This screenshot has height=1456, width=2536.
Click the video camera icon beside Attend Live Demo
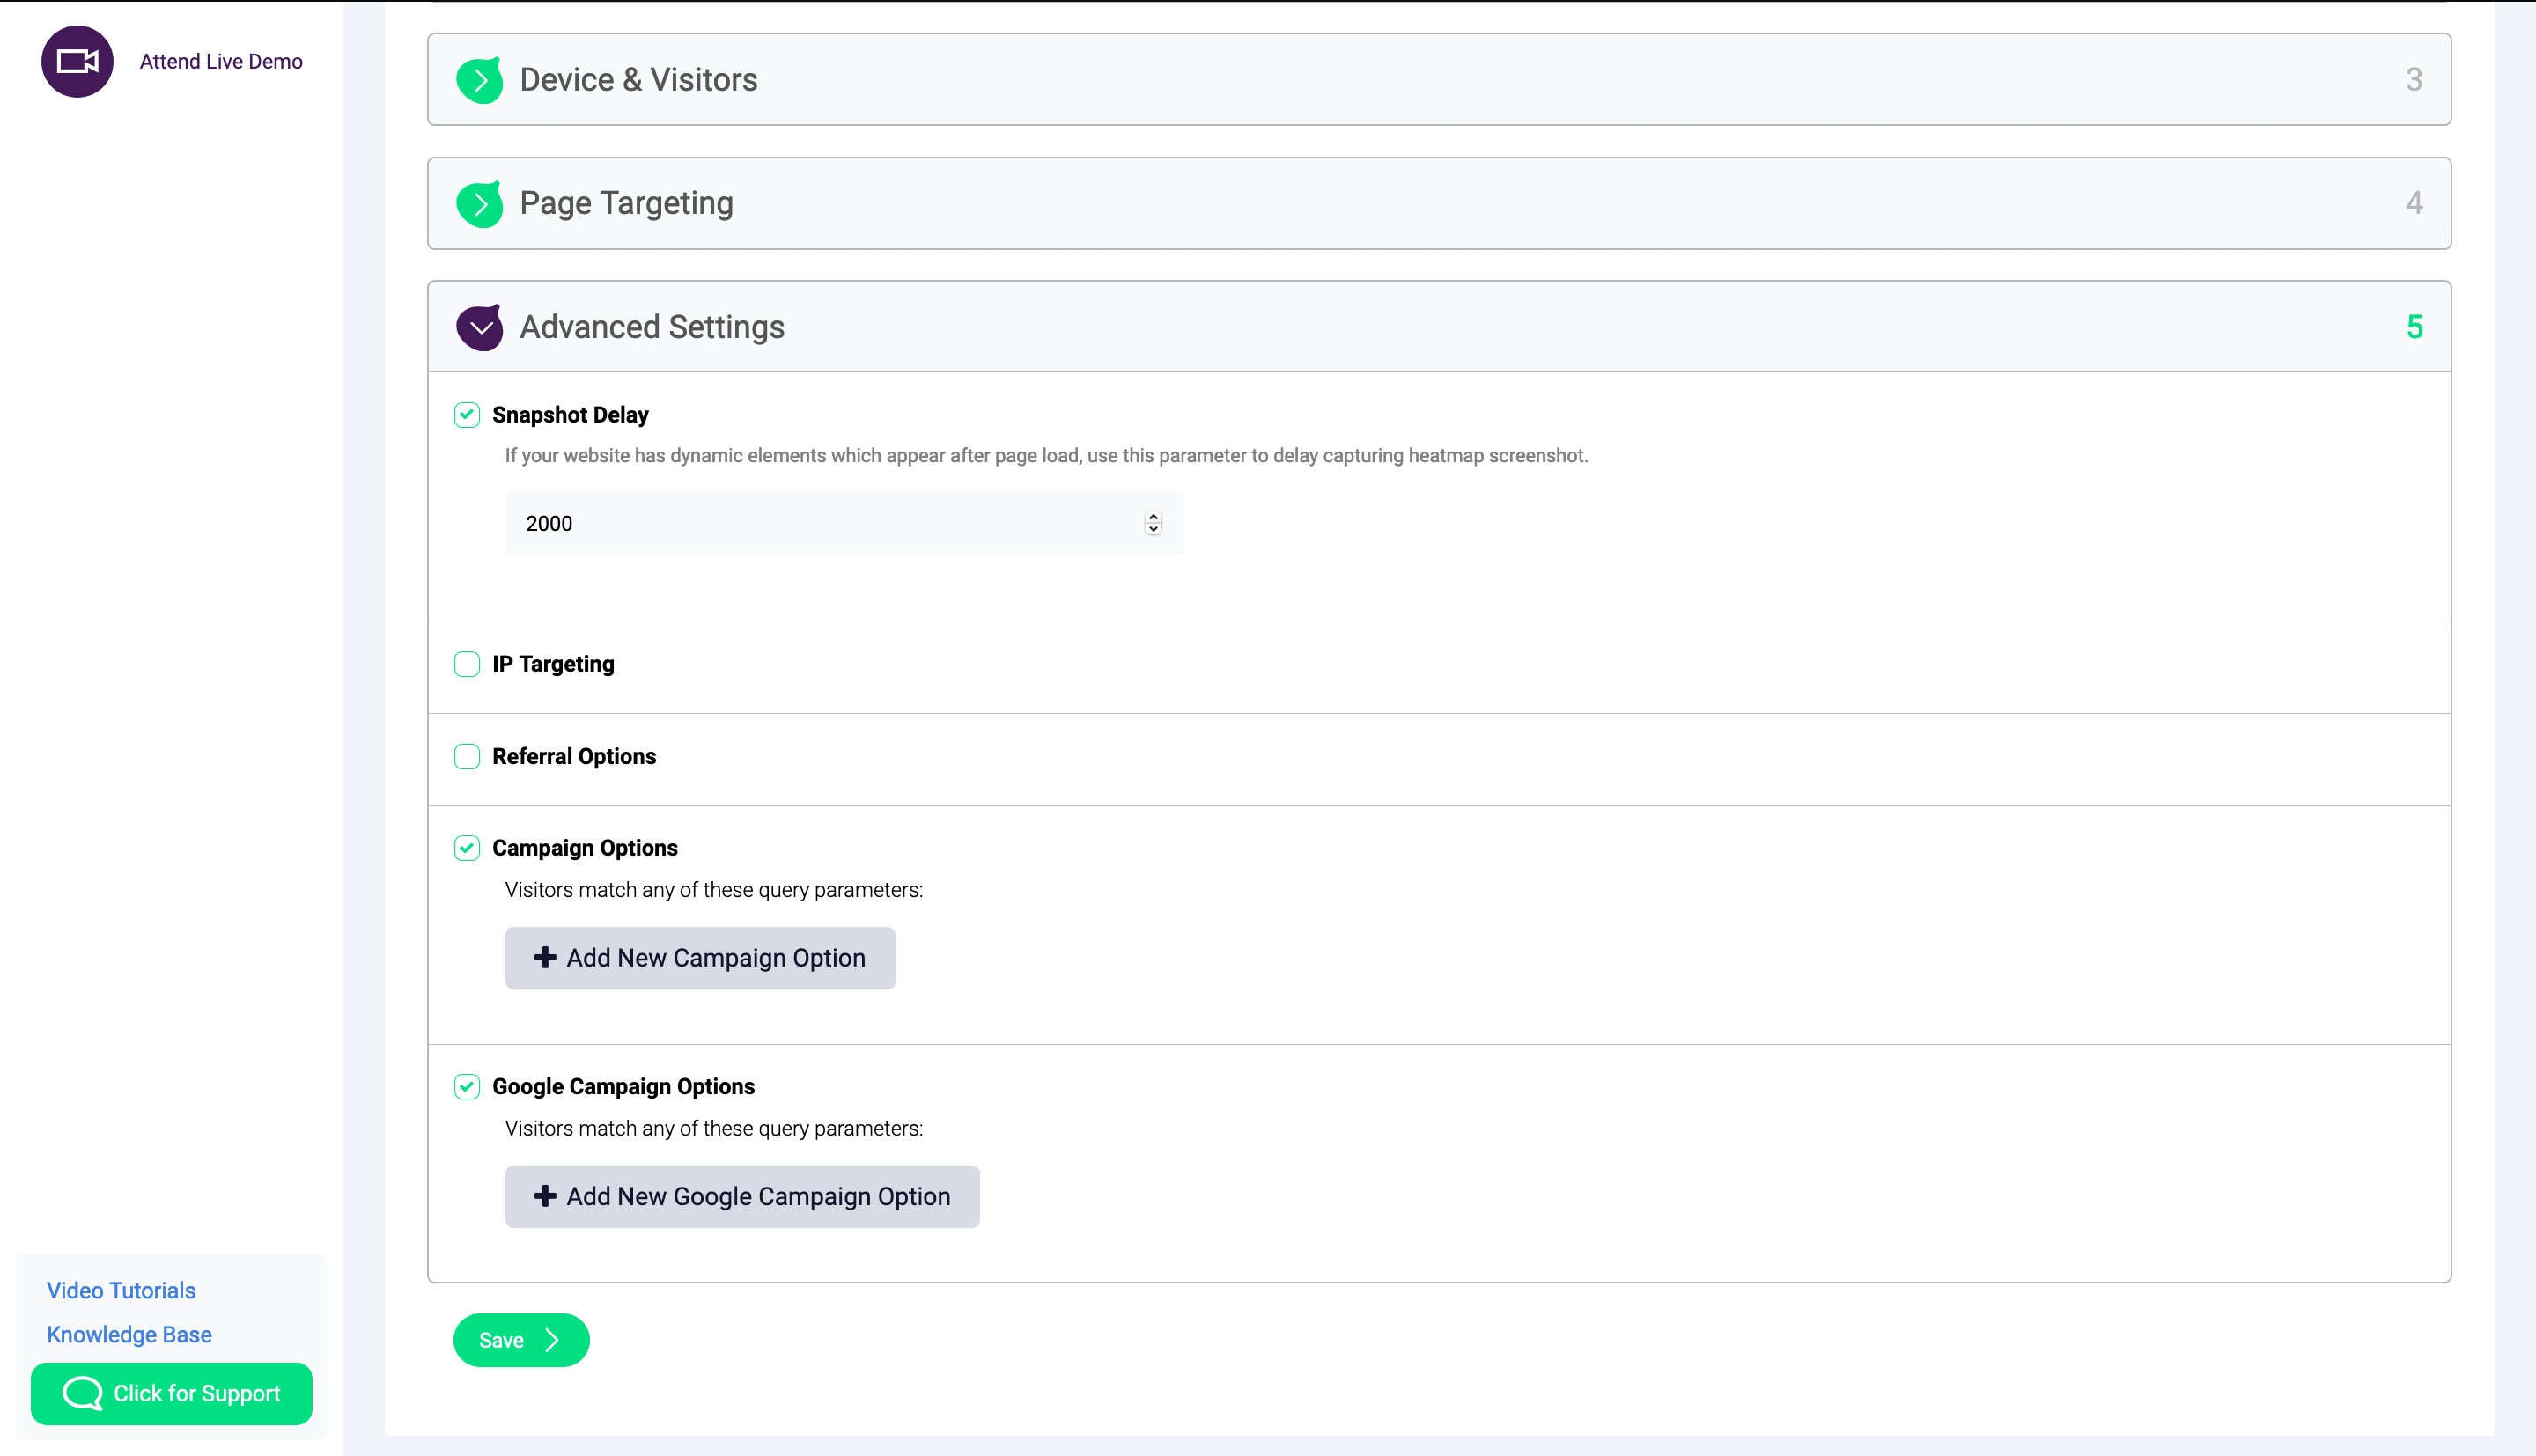click(77, 61)
